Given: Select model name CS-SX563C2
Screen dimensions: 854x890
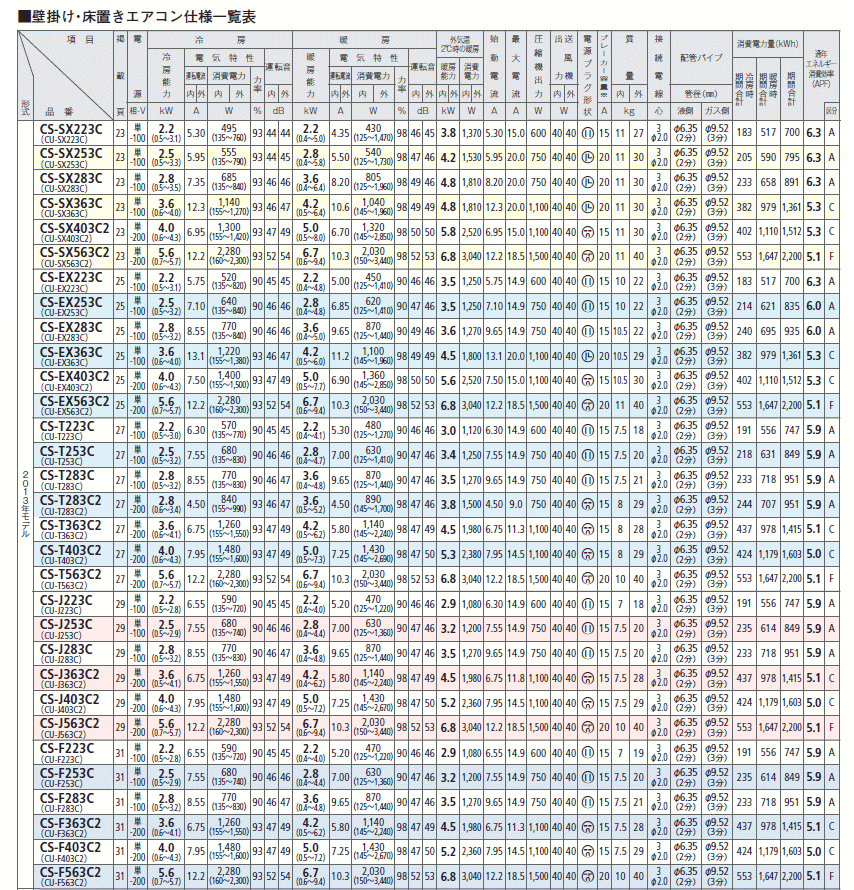Looking at the screenshot, I should tap(74, 253).
